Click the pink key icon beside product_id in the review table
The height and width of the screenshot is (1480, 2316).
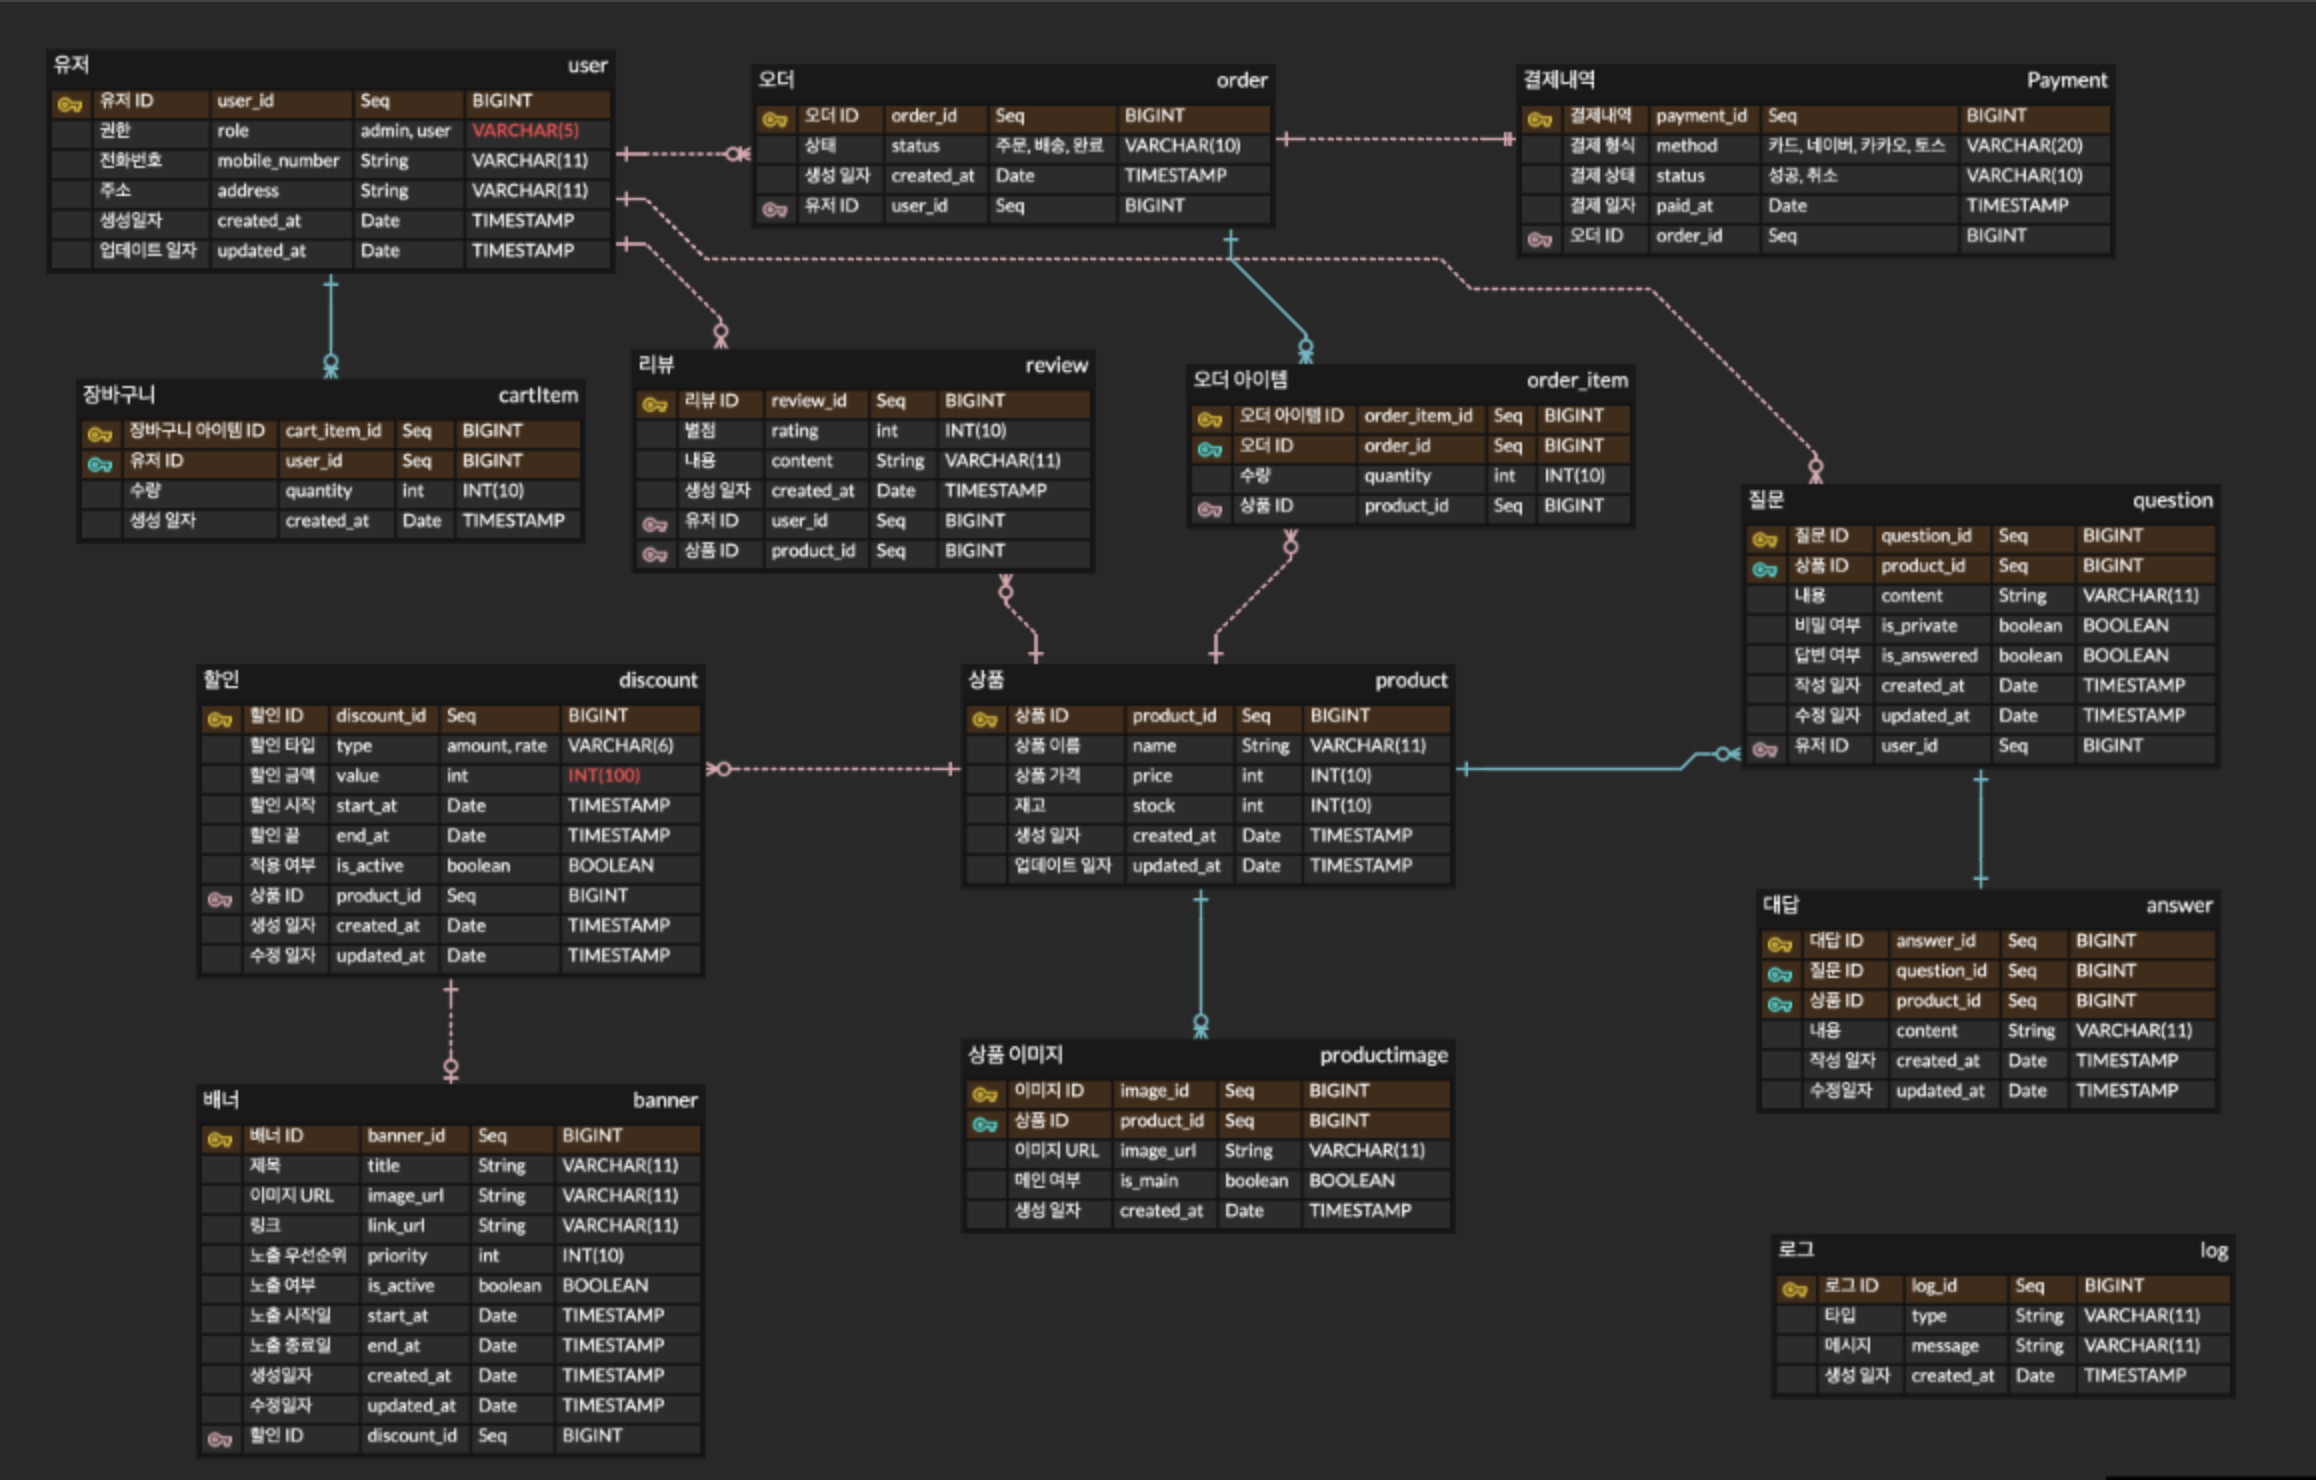(655, 553)
